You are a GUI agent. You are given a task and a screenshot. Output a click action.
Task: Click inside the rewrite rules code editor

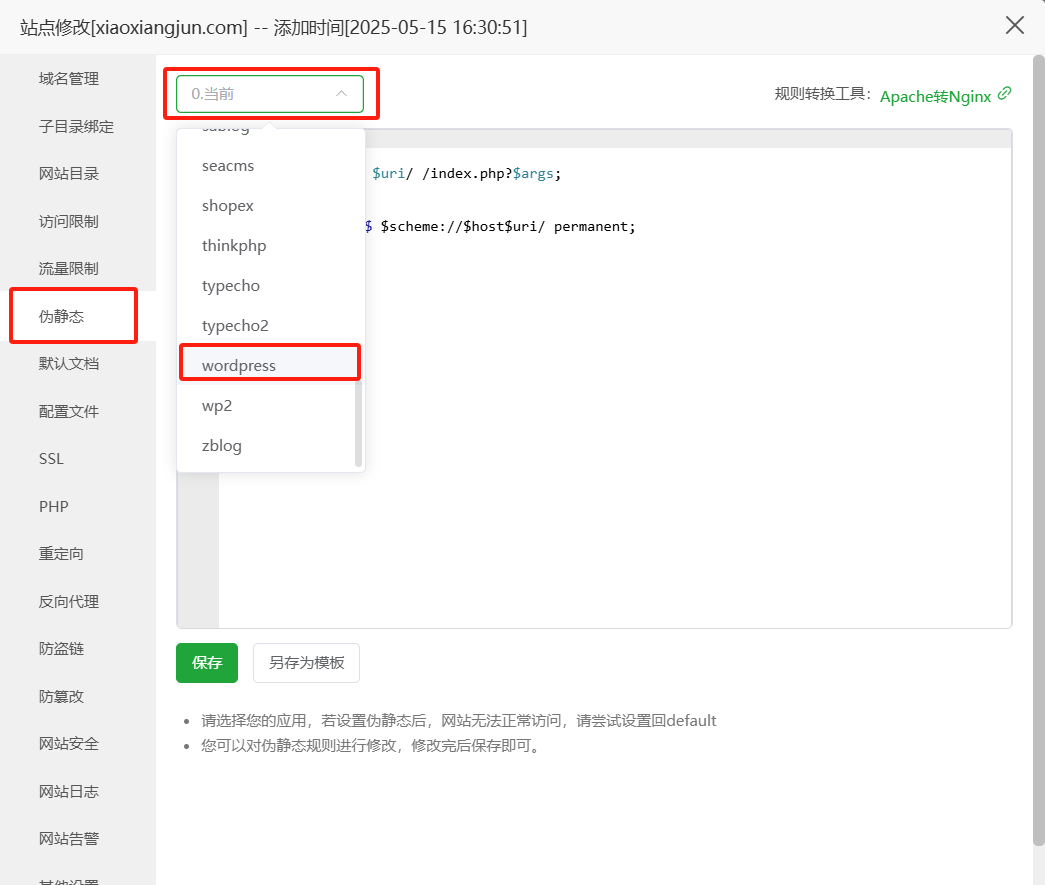pos(650,450)
